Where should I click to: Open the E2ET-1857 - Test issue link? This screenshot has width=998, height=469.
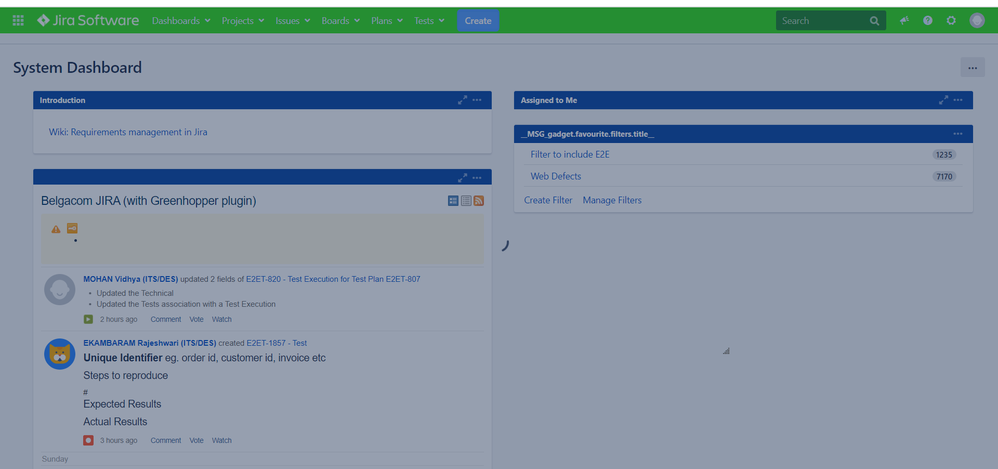click(x=277, y=342)
